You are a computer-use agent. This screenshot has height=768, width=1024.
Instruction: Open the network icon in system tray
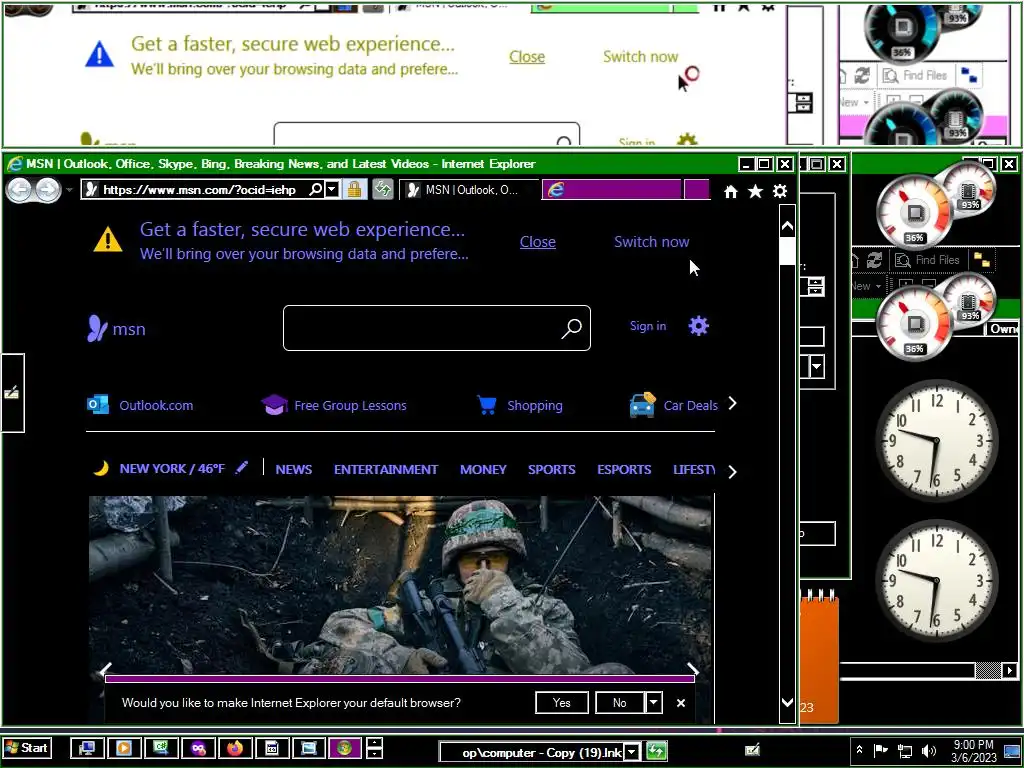(904, 751)
